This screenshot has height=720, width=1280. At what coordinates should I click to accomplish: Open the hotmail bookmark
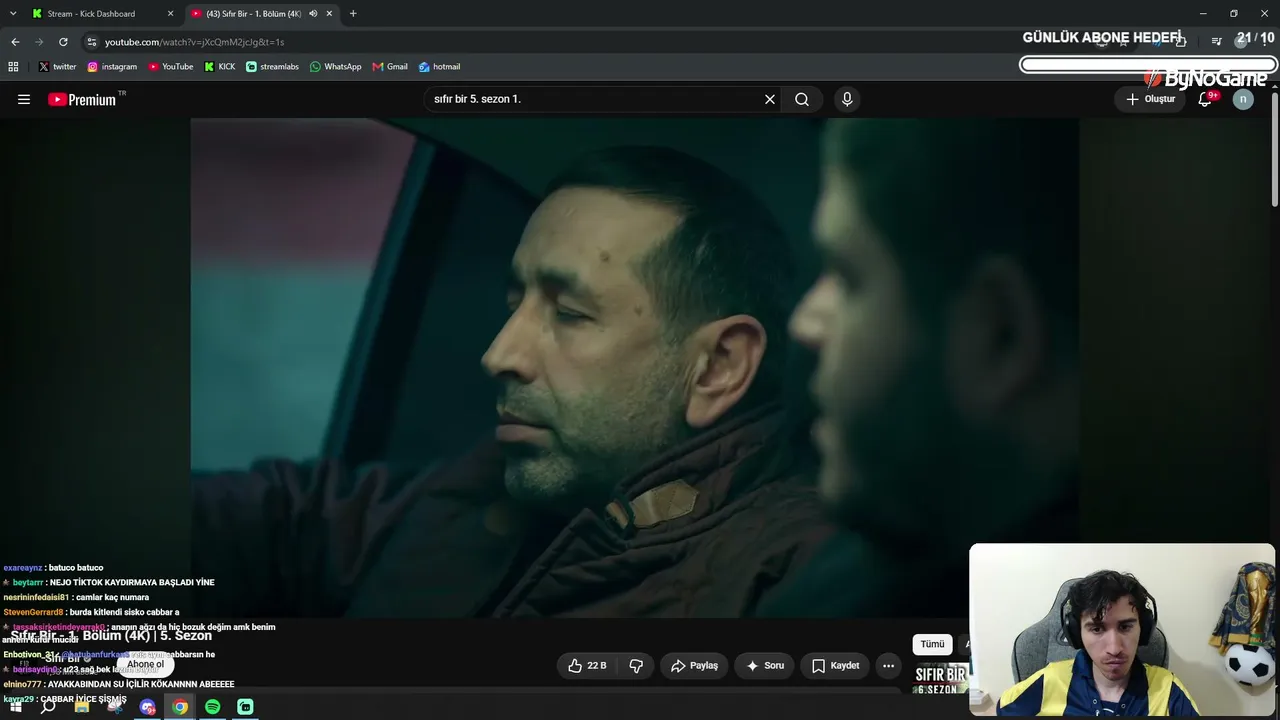tap(440, 67)
